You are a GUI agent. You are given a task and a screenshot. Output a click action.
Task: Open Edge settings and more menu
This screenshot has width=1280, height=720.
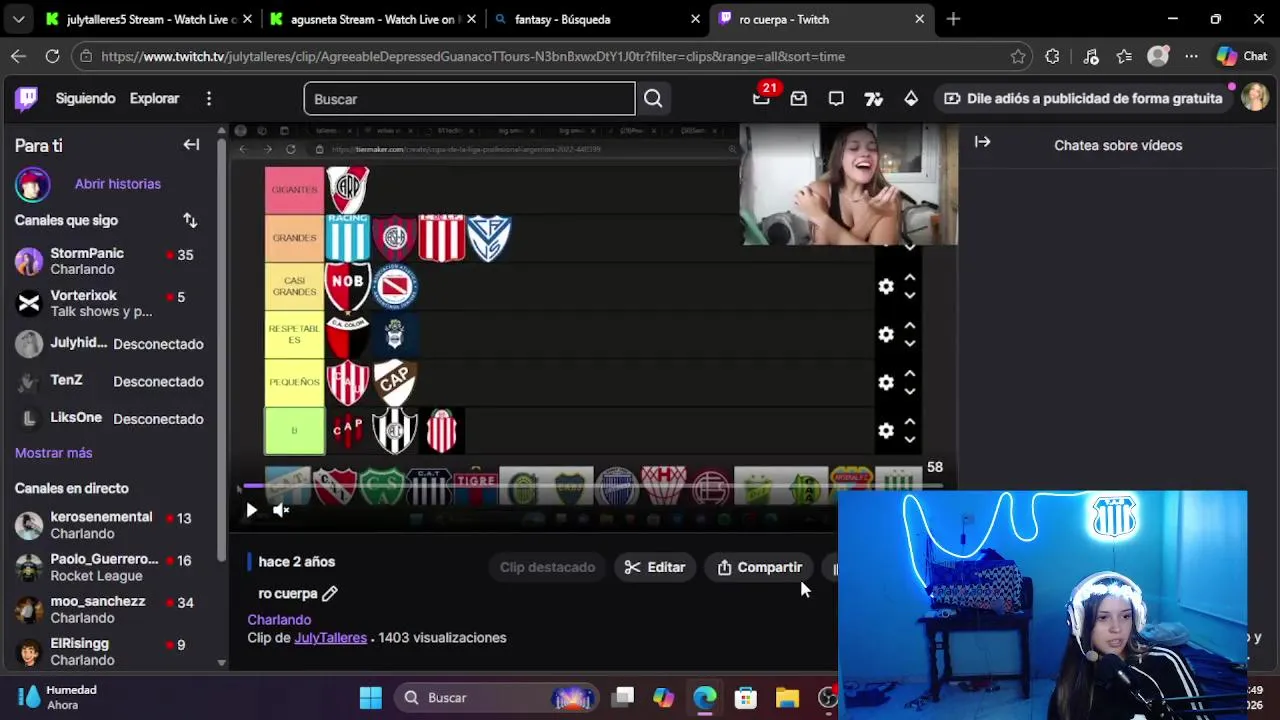1191,57
